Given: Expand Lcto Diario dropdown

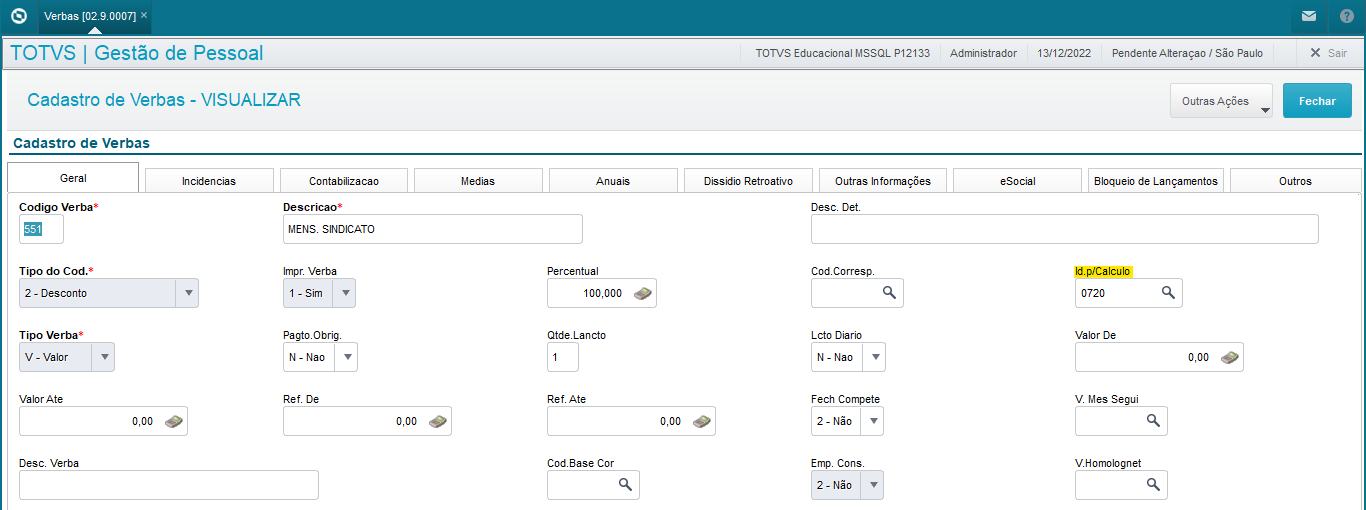Looking at the screenshot, I should [874, 357].
